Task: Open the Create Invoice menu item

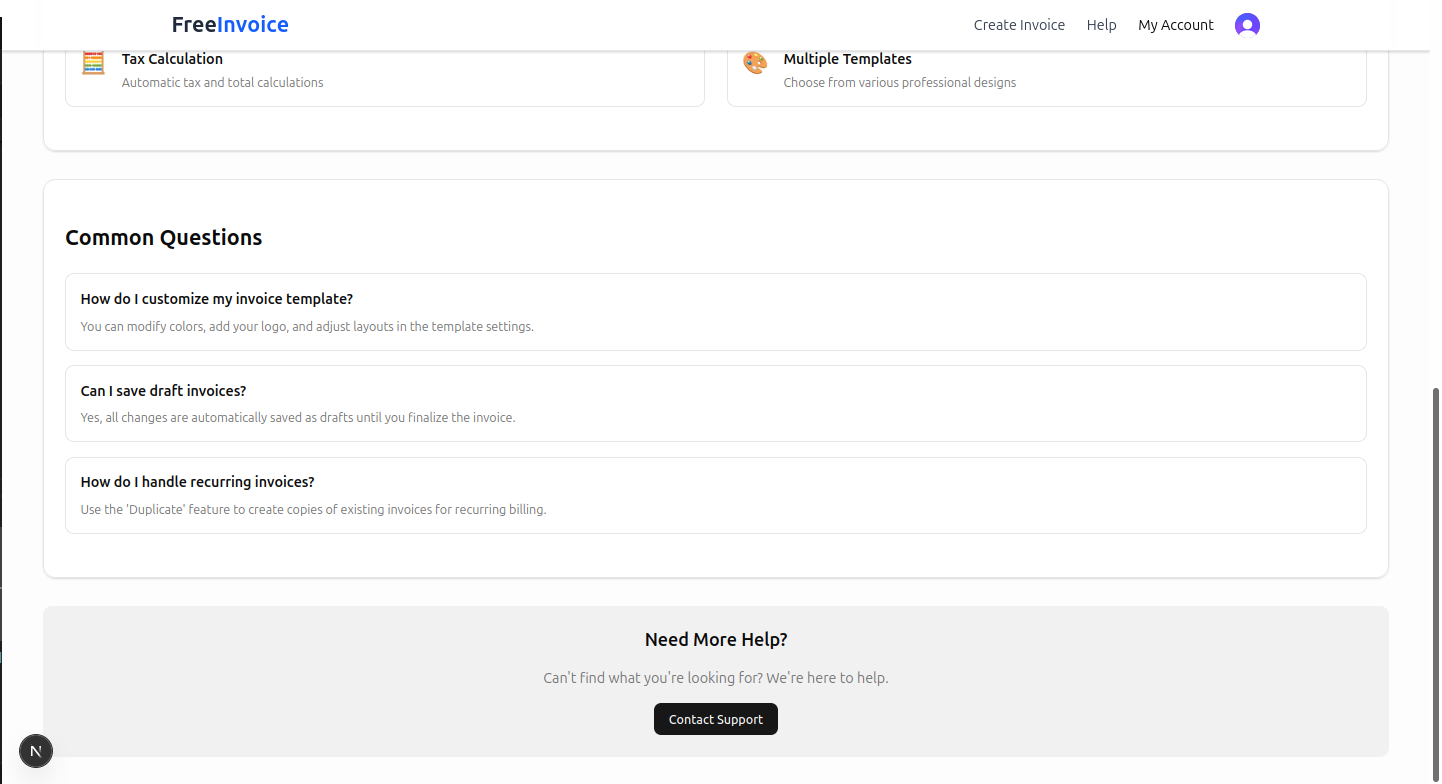Action: tap(1019, 25)
